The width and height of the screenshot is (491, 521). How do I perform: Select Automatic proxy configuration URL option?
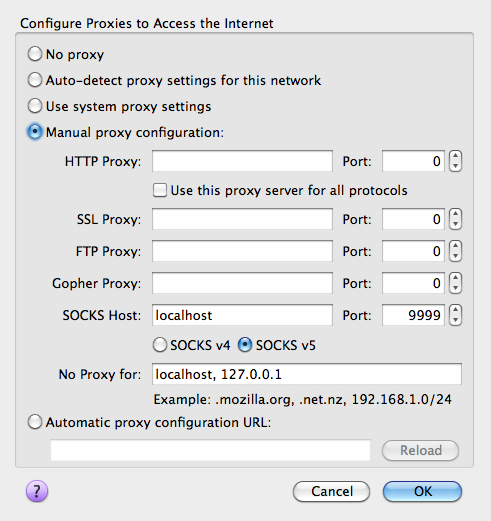click(35, 422)
